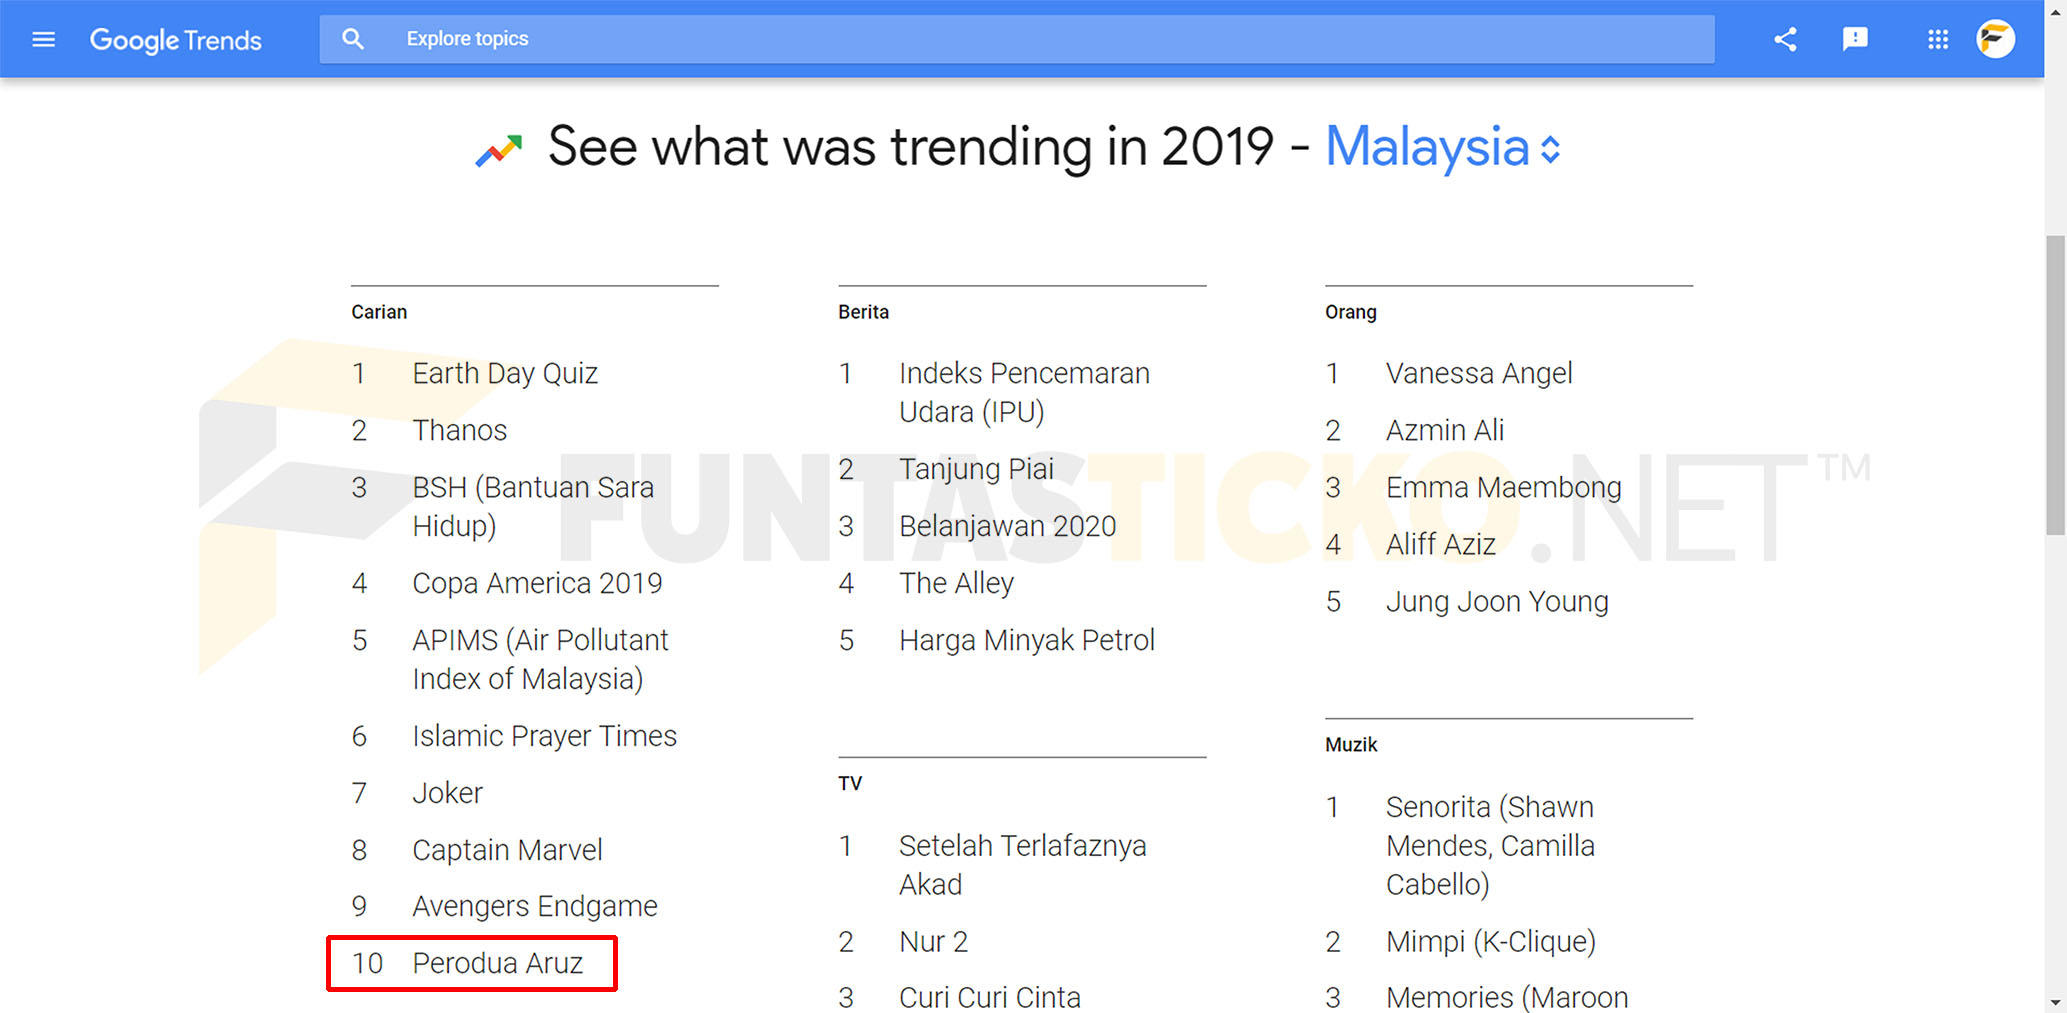The width and height of the screenshot is (2067, 1013).
Task: Click Mimpi (K-Clique) music entry
Action: point(1491,942)
